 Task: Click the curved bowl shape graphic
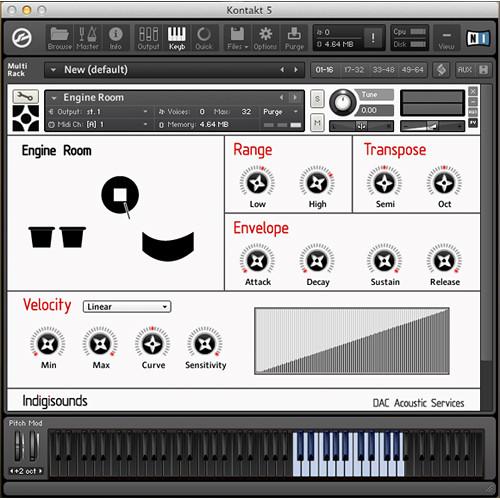[168, 247]
